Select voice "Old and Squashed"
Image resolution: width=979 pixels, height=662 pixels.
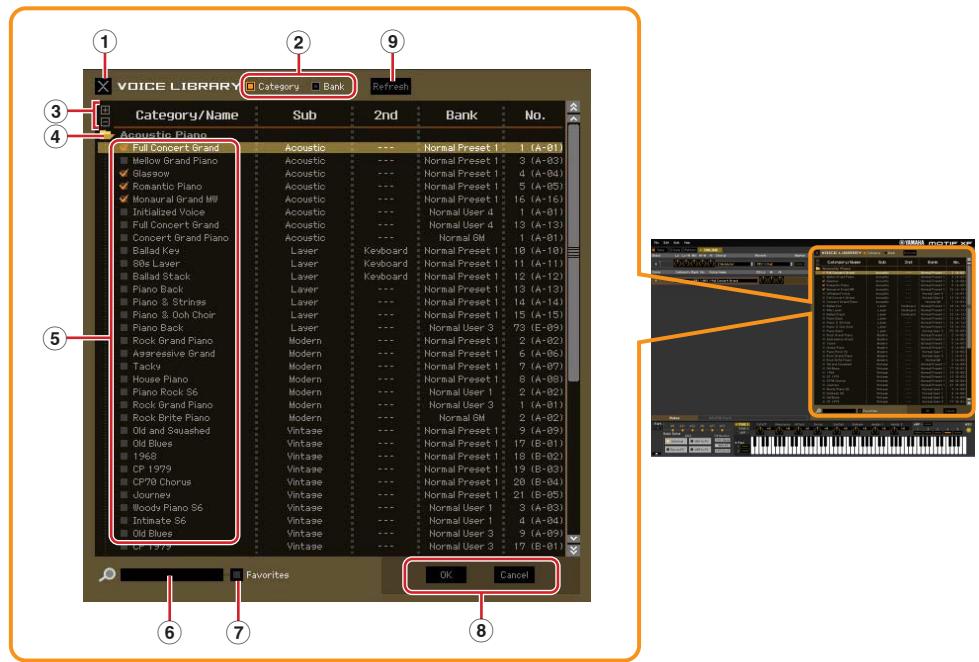[x=171, y=430]
